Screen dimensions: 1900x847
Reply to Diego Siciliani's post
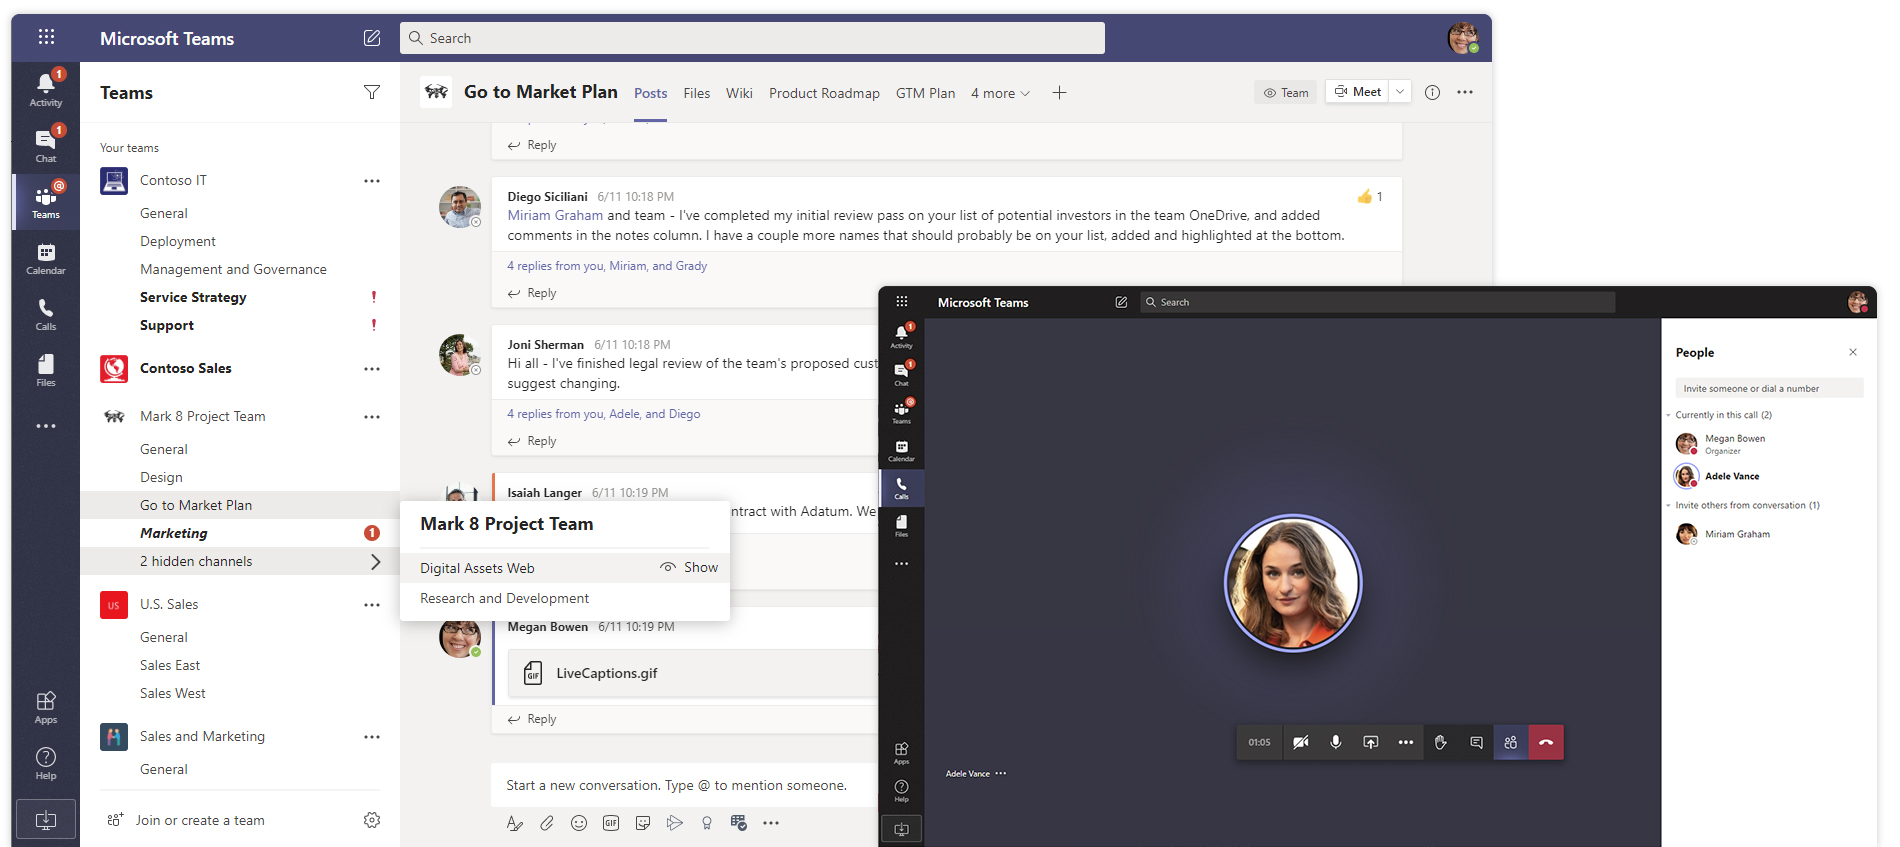pyautogui.click(x=532, y=293)
